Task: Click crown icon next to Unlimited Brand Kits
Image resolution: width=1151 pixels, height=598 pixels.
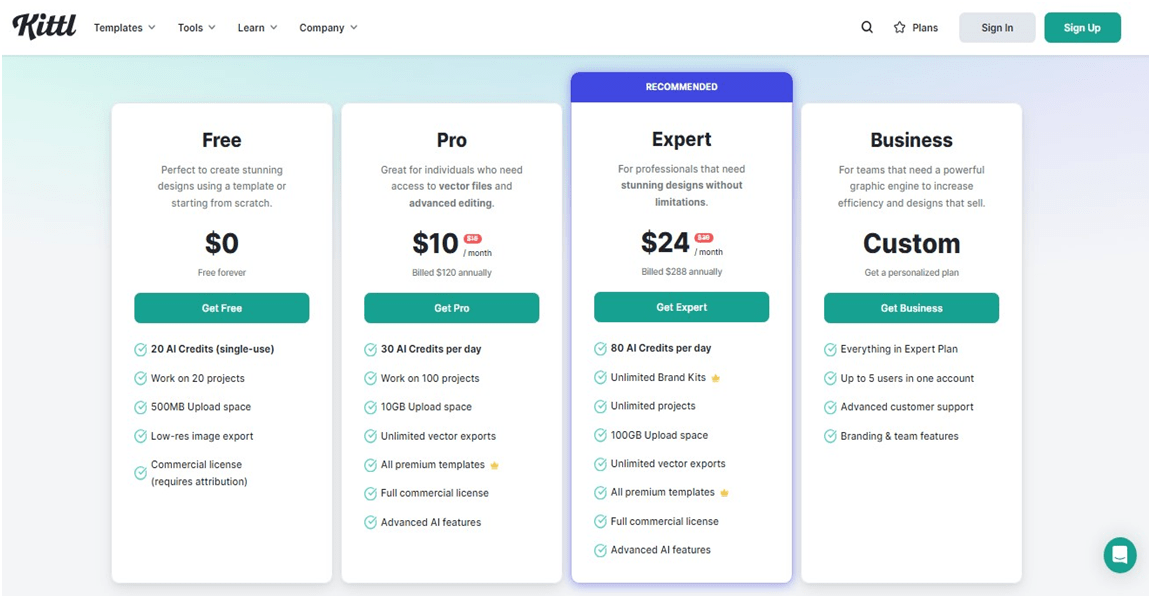Action: pyautogui.click(x=715, y=378)
